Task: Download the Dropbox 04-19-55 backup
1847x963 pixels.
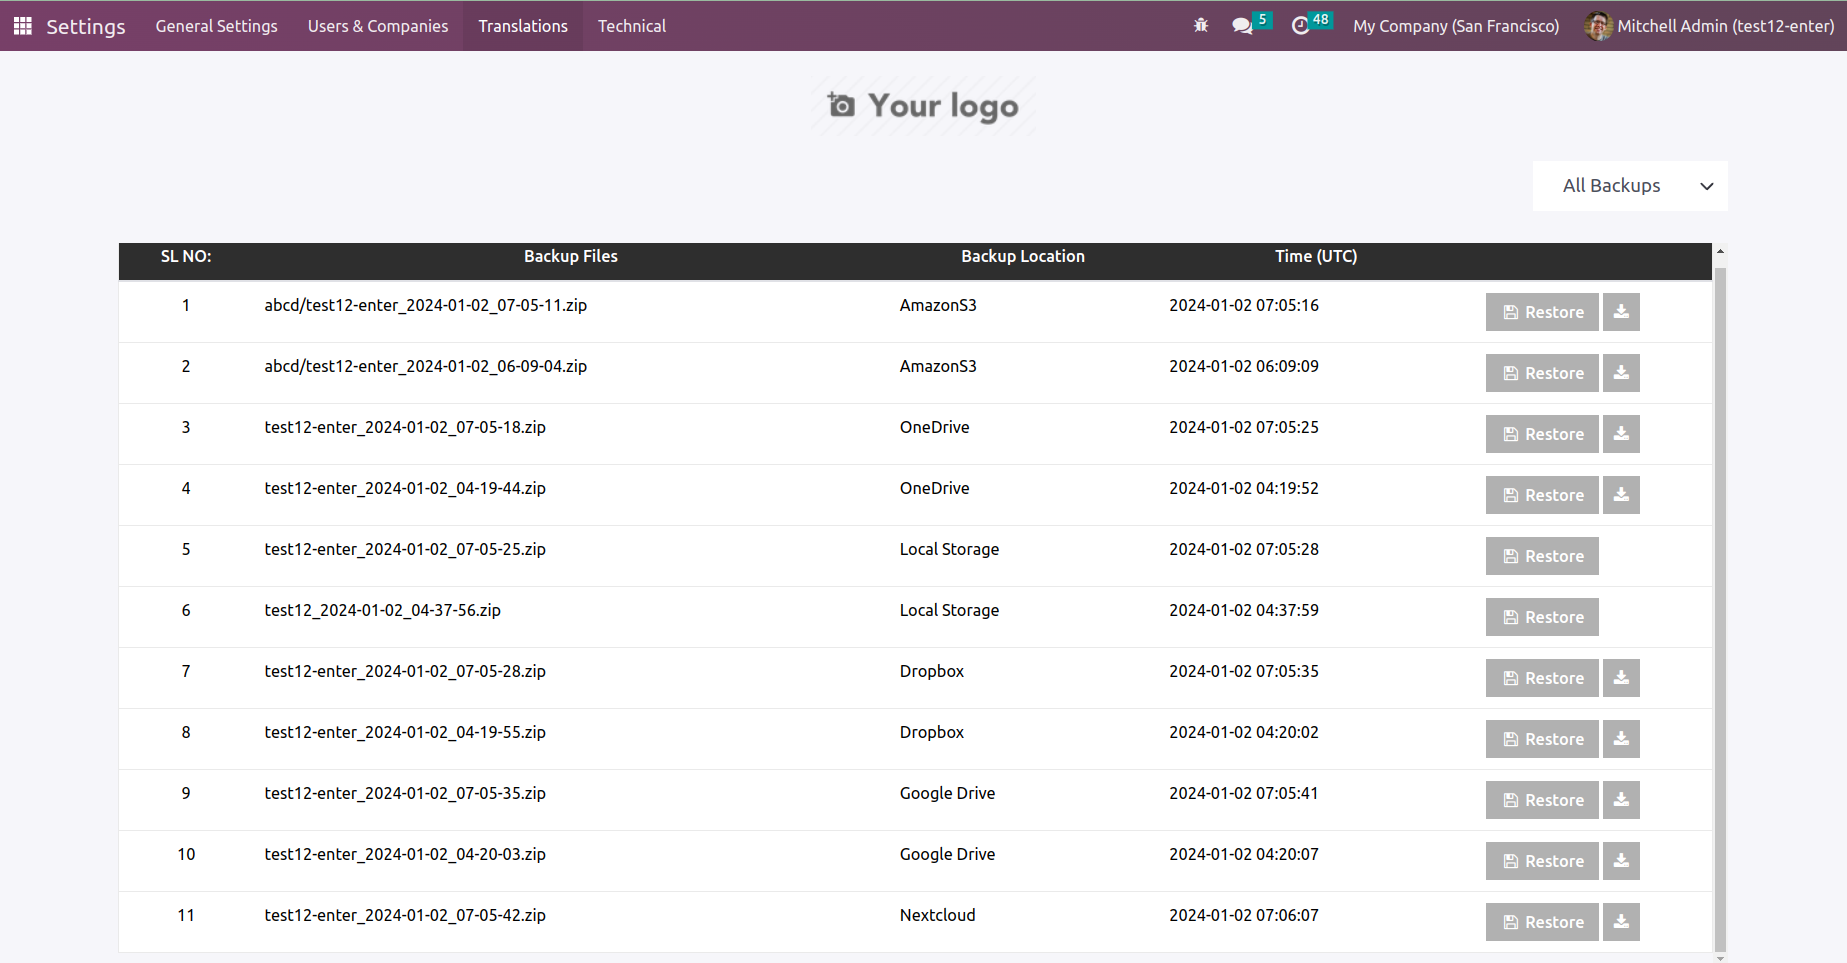Action: click(1621, 739)
